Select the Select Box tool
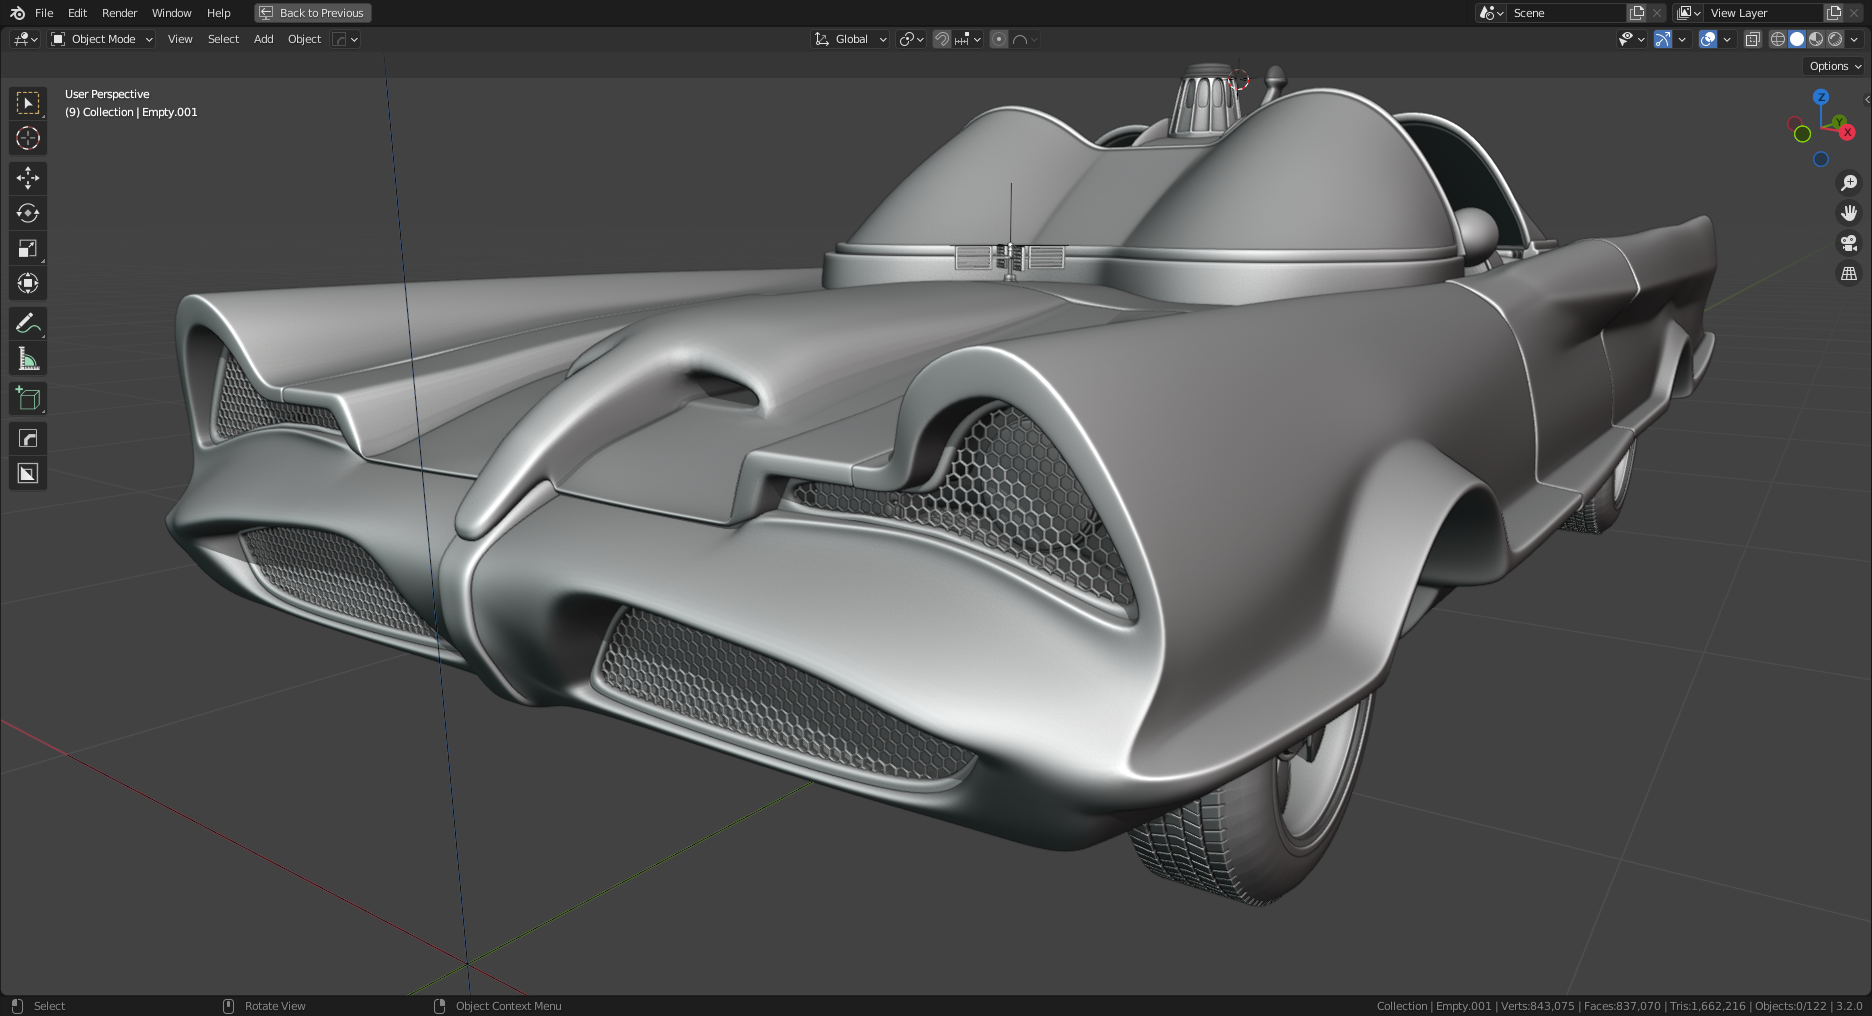 coord(28,103)
